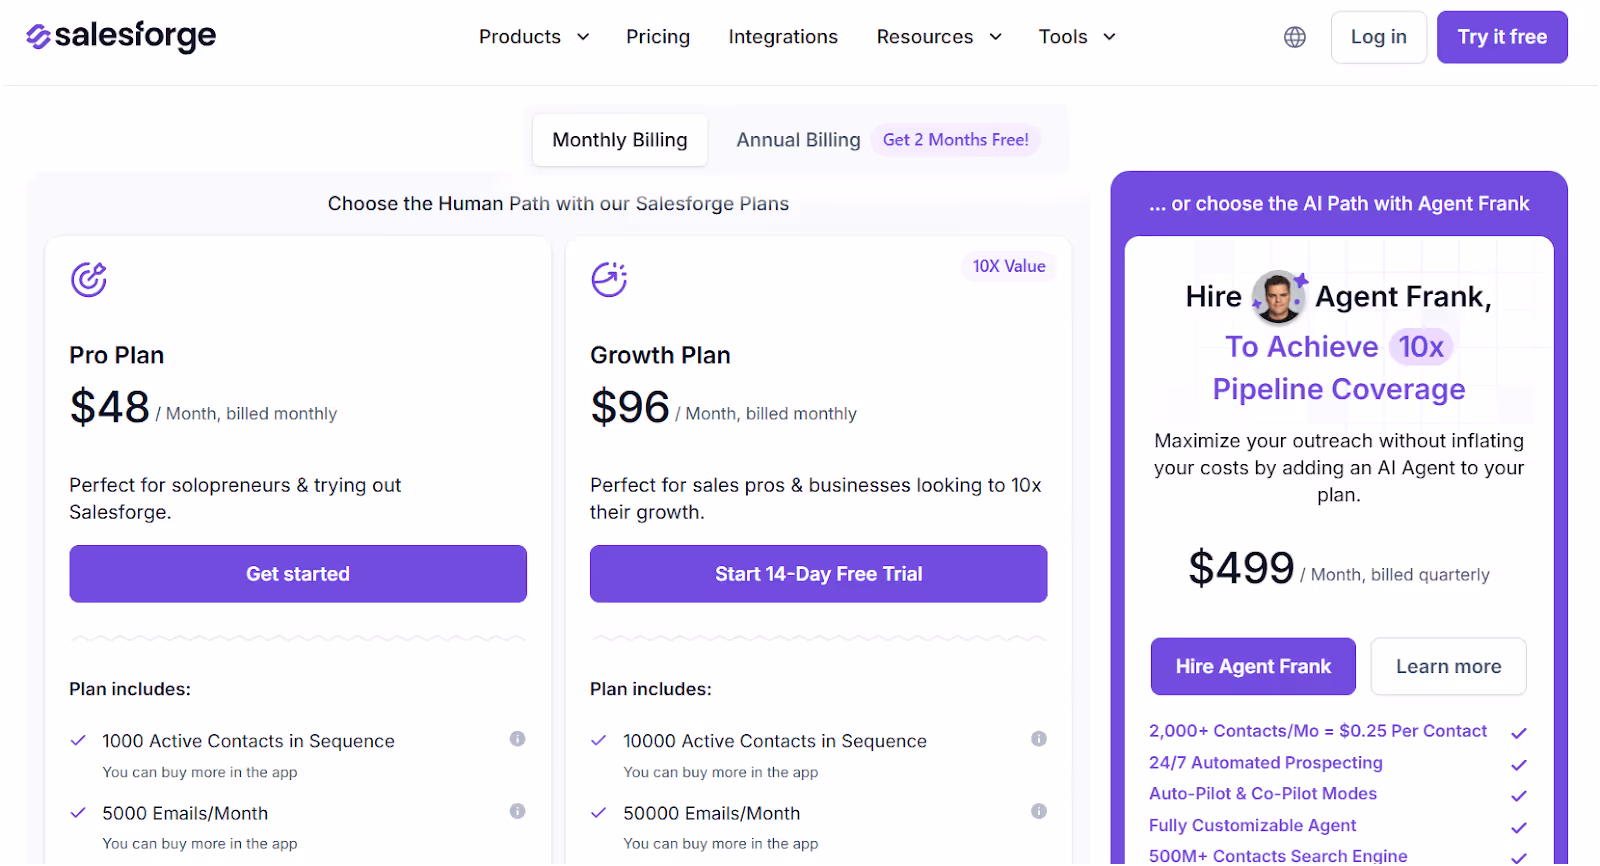This screenshot has width=1600, height=866.
Task: Click 'Auto-Pilot & Co-Pilot Modes' text
Action: [1263, 794]
